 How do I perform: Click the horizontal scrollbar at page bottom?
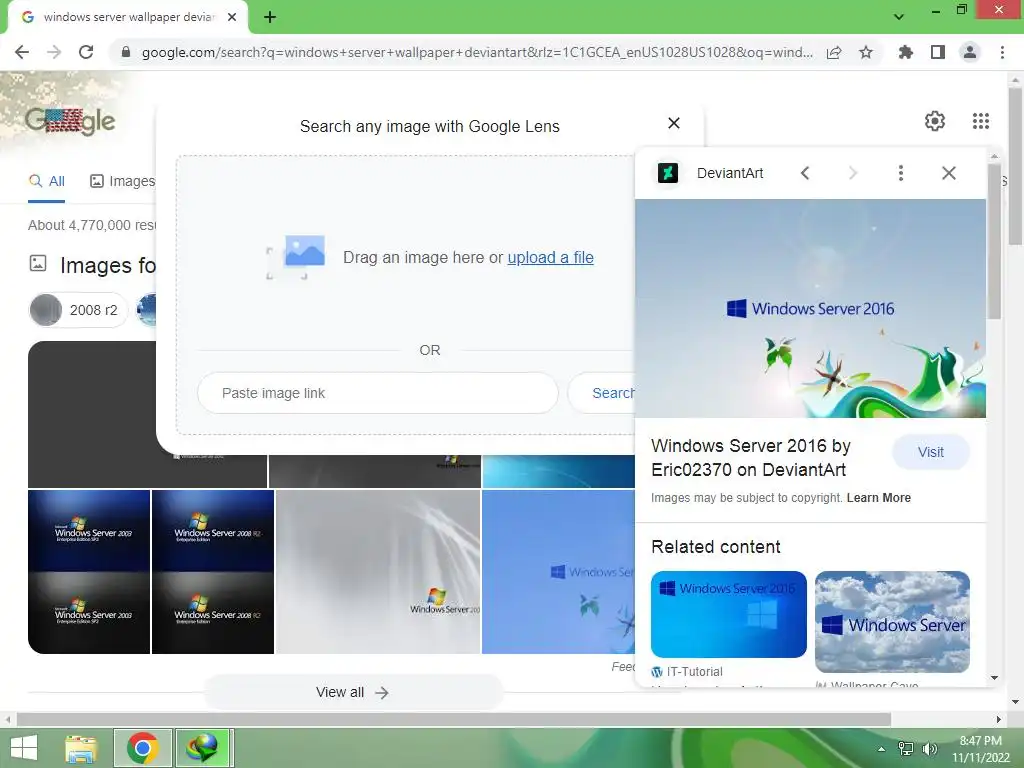[x=454, y=719]
